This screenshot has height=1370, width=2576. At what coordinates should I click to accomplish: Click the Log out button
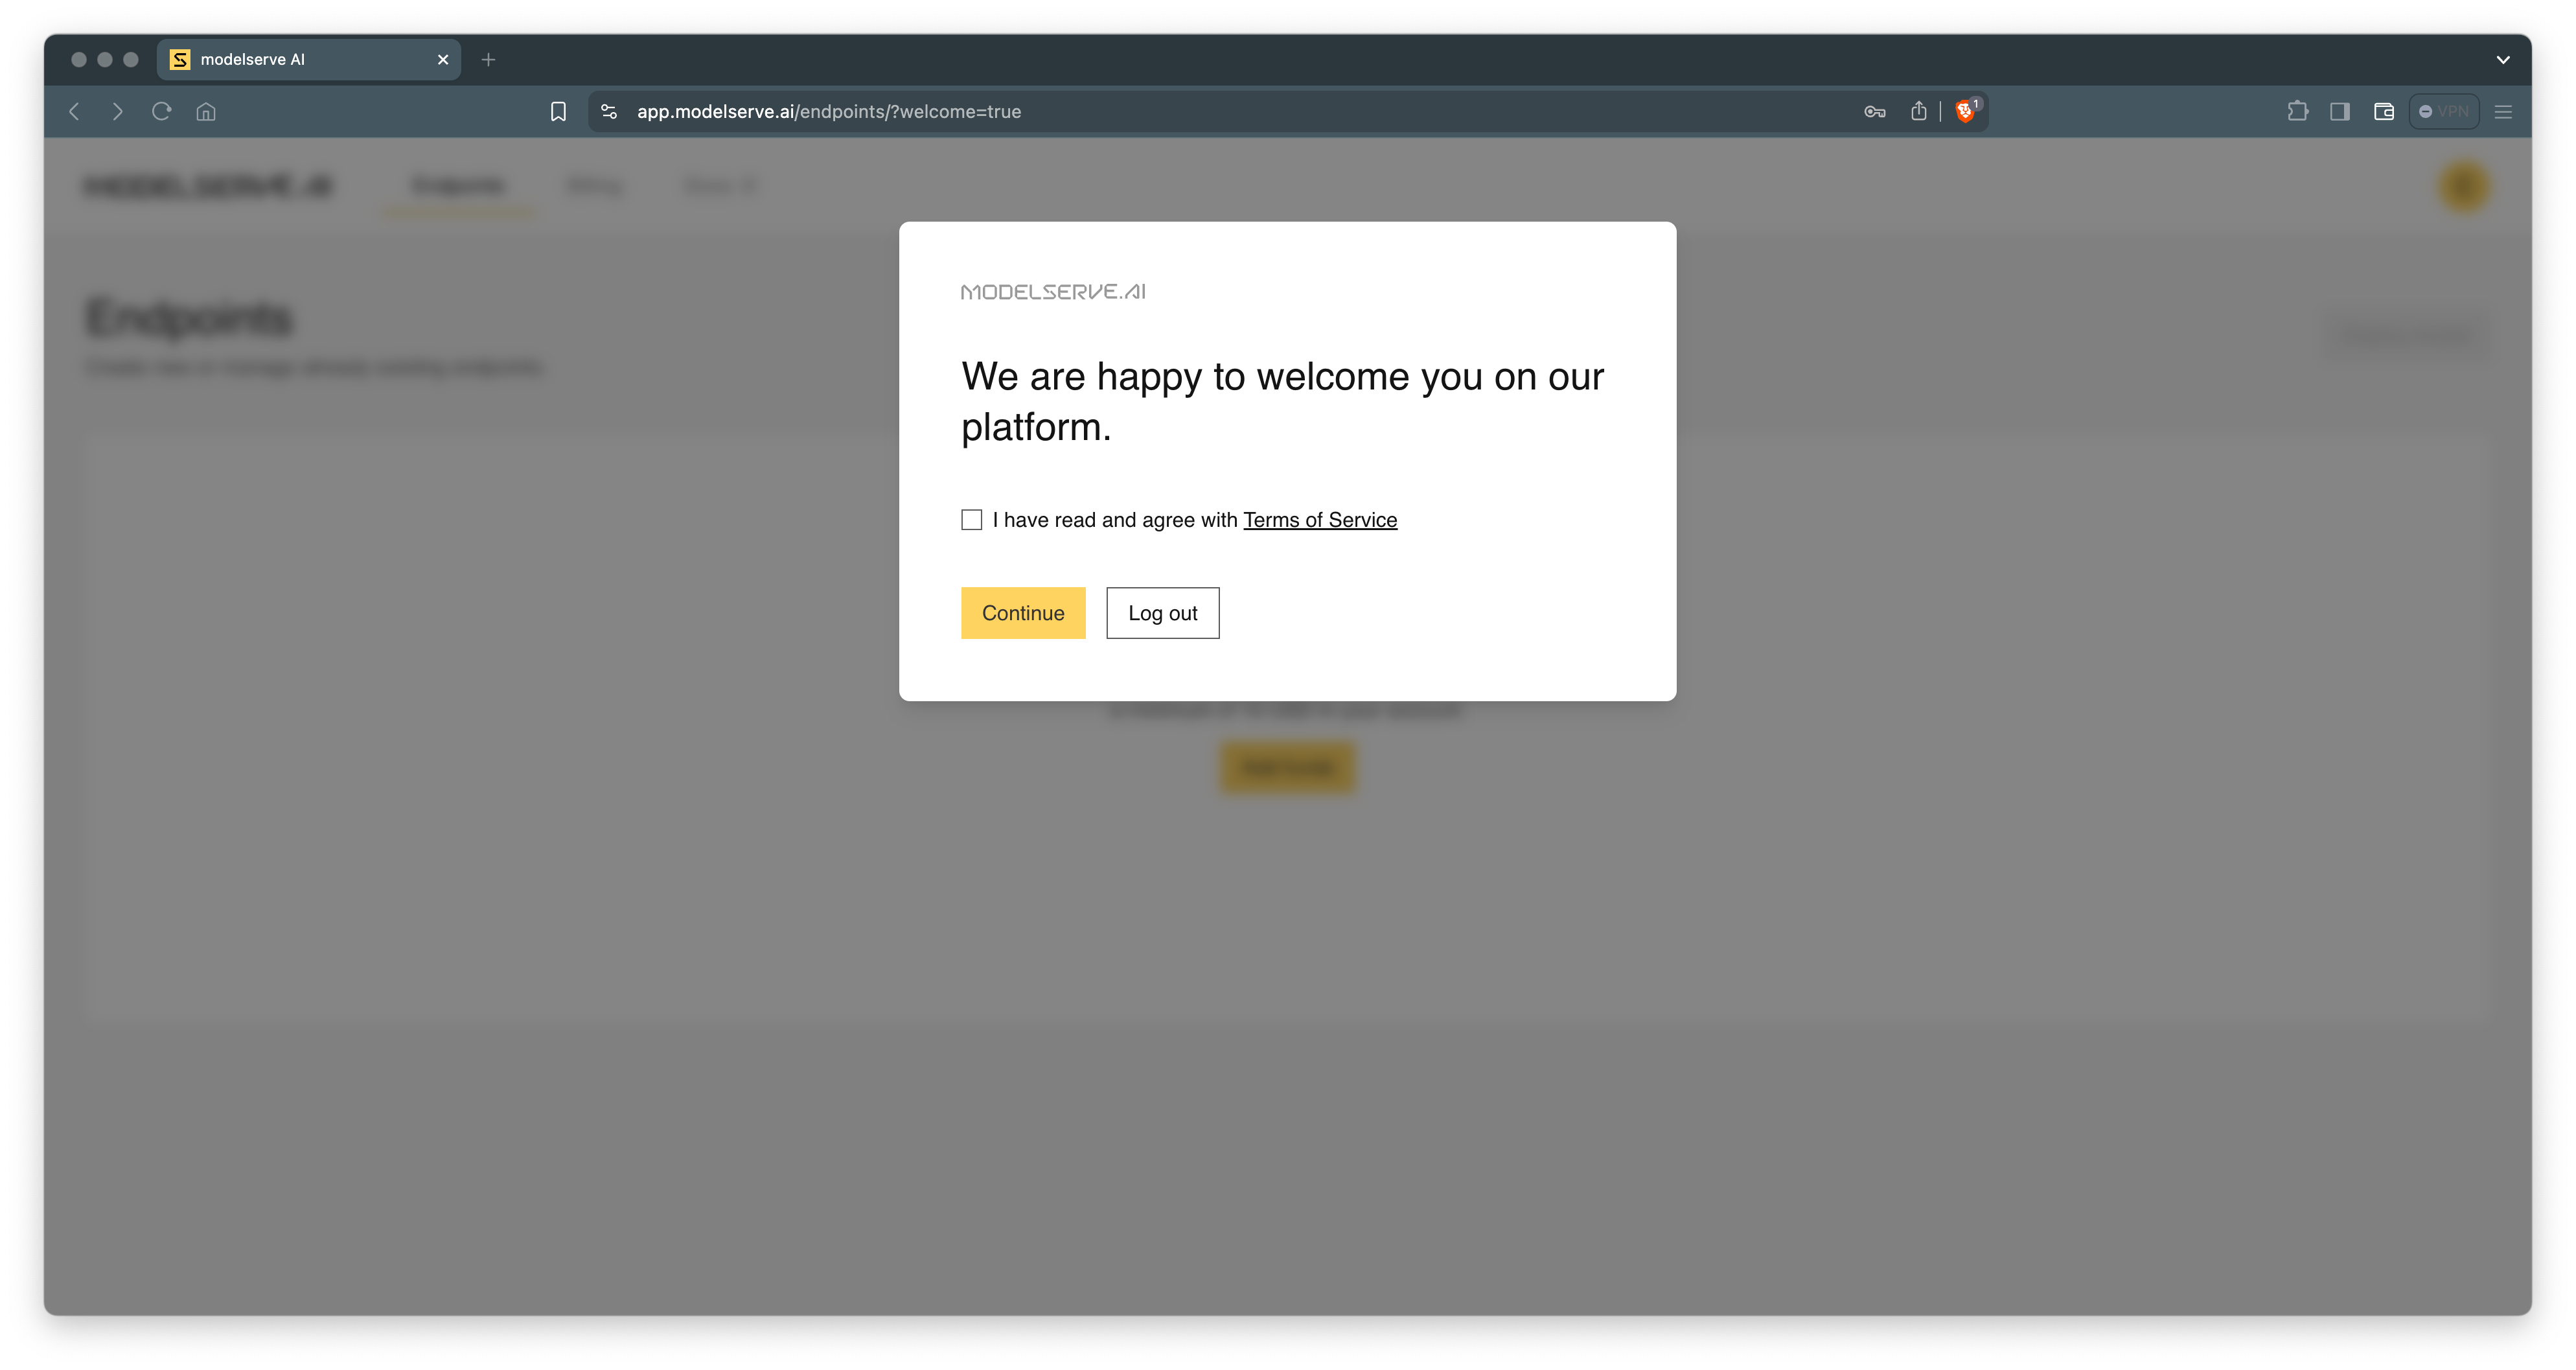click(x=1162, y=612)
